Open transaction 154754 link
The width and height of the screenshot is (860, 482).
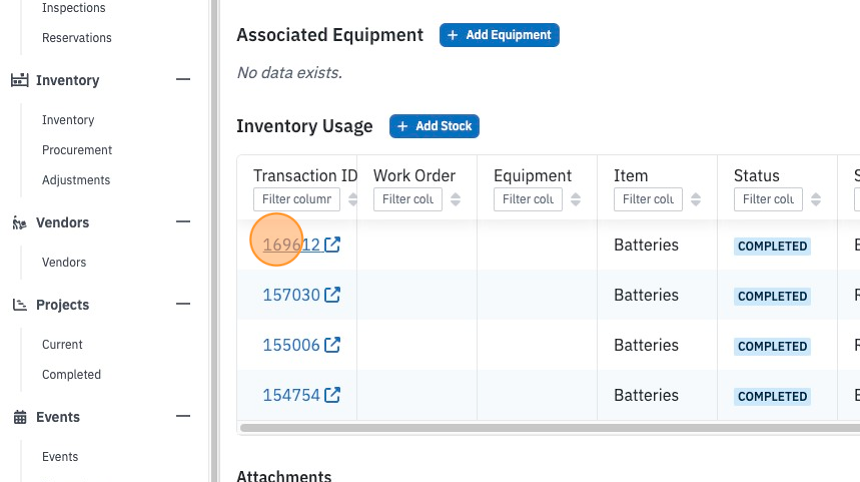point(291,395)
